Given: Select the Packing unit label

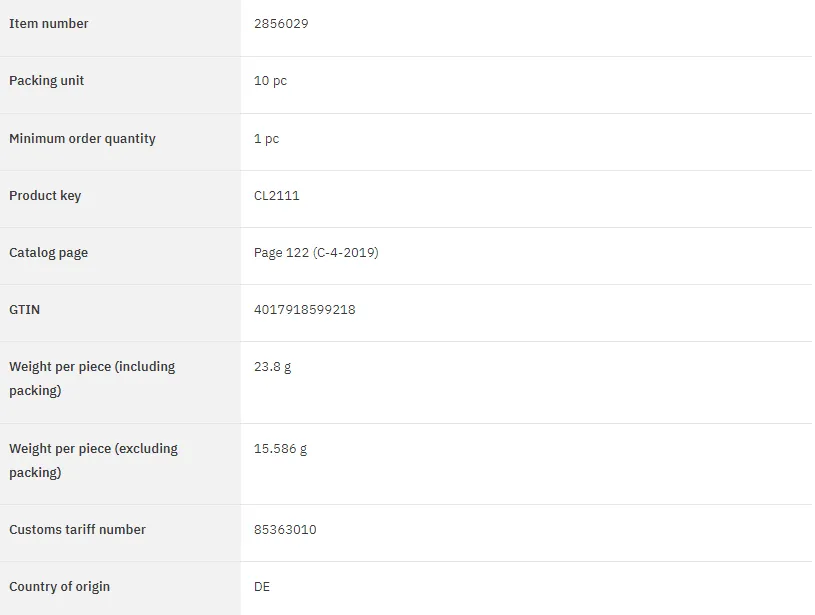Looking at the screenshot, I should (x=46, y=81).
